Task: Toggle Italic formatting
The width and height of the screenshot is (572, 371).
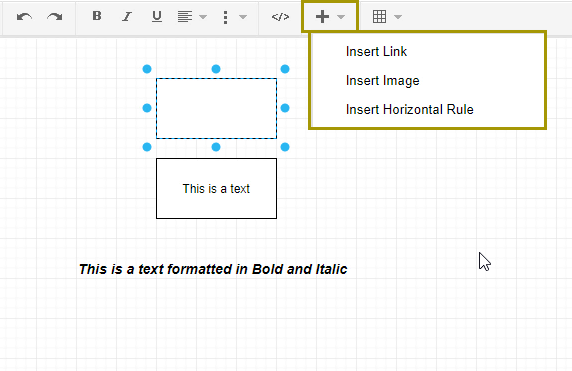Action: (x=127, y=16)
